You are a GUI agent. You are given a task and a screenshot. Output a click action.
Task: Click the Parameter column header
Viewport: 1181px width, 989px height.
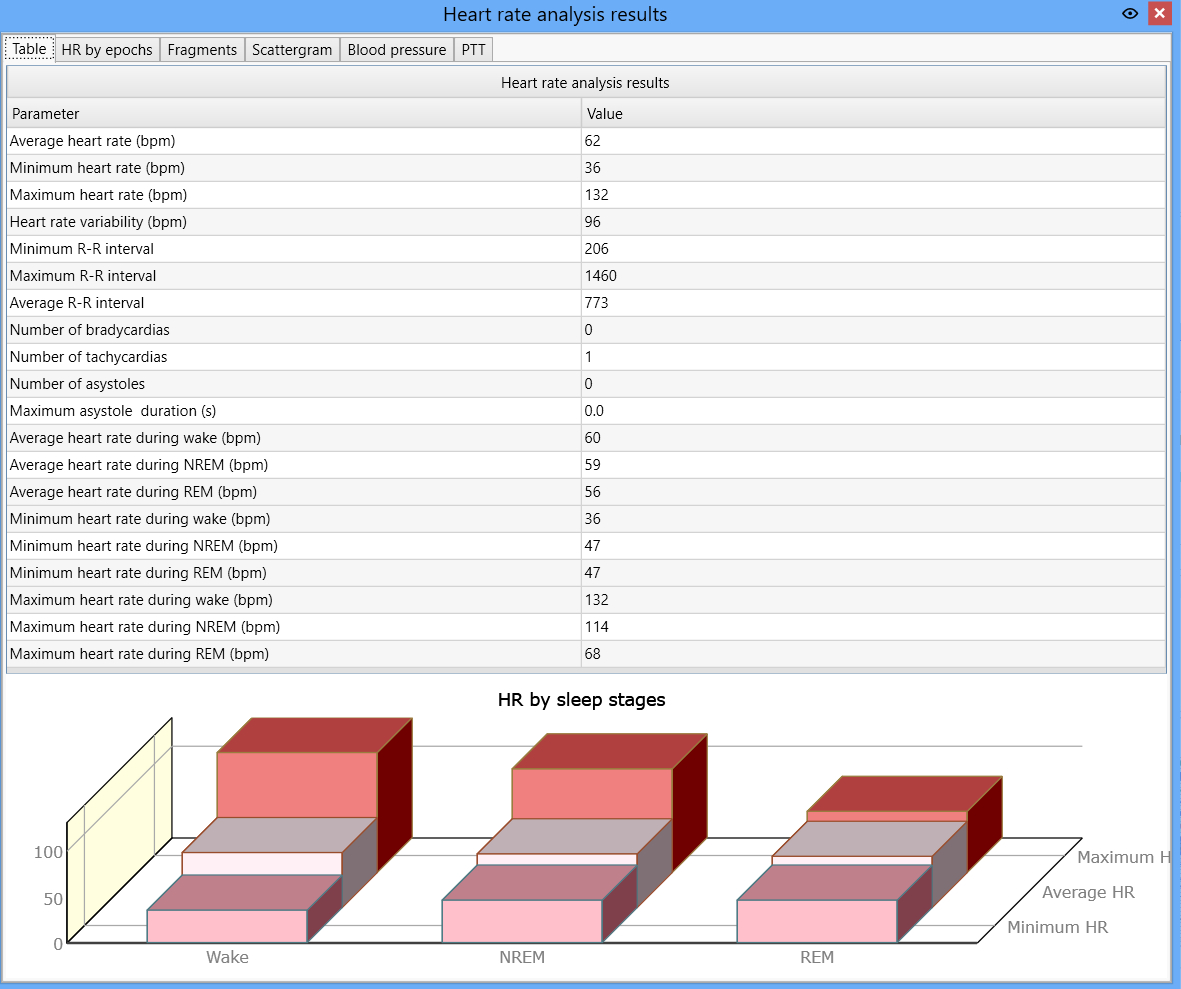click(294, 114)
